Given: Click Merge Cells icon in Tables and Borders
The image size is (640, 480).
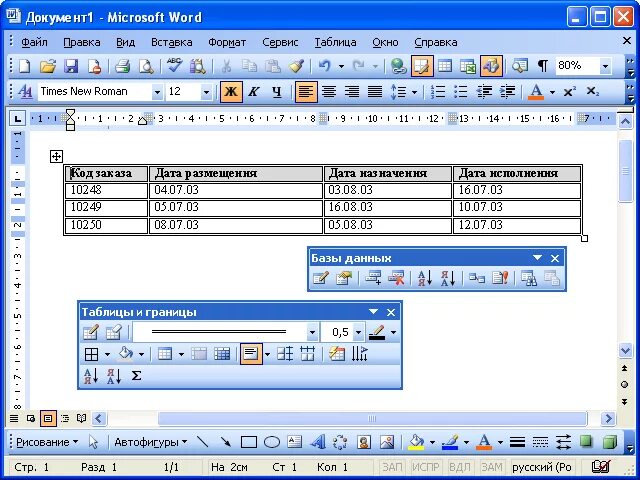Looking at the screenshot, I should 199,354.
